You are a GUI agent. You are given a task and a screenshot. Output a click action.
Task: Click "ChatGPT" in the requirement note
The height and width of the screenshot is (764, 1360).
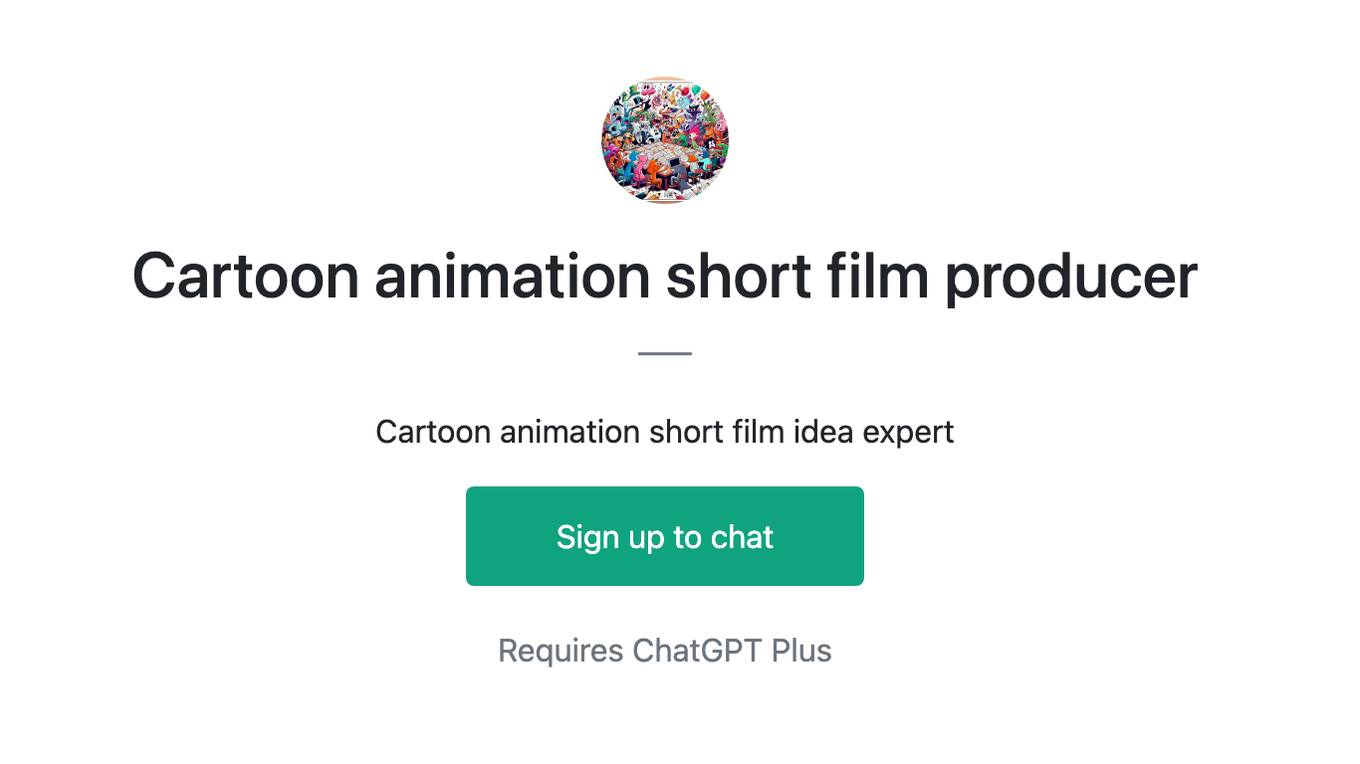pyautogui.click(x=697, y=651)
